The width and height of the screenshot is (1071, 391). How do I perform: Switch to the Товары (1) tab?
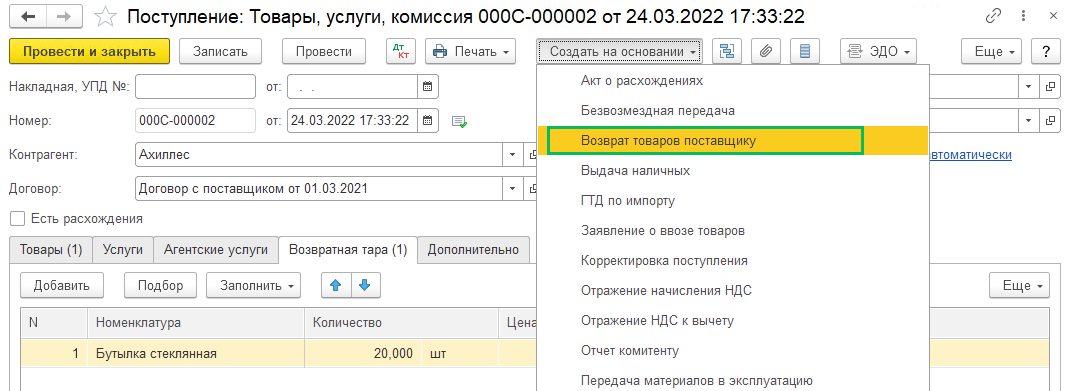coord(51,250)
